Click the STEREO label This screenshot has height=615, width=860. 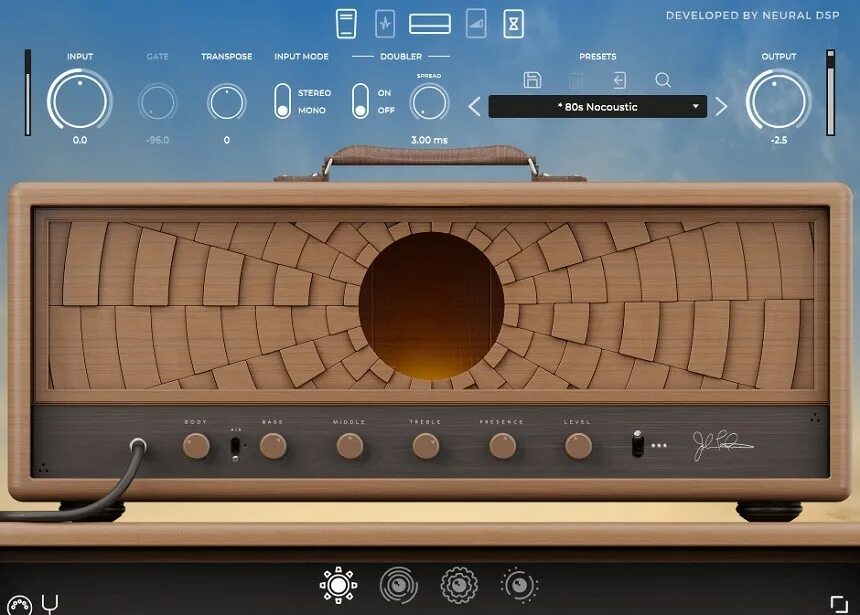[314, 93]
